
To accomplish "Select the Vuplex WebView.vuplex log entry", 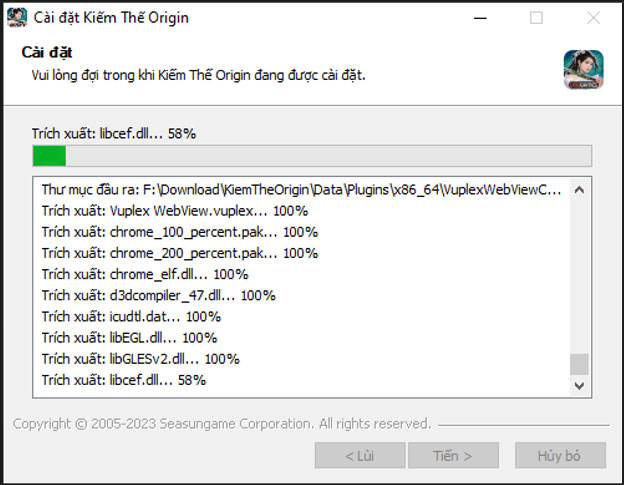I will (x=175, y=210).
